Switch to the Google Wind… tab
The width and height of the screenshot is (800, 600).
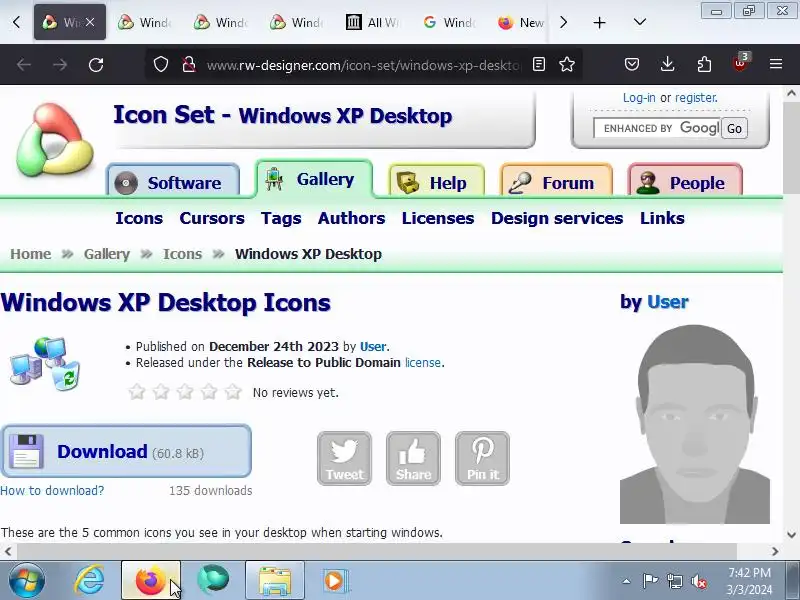(x=449, y=22)
